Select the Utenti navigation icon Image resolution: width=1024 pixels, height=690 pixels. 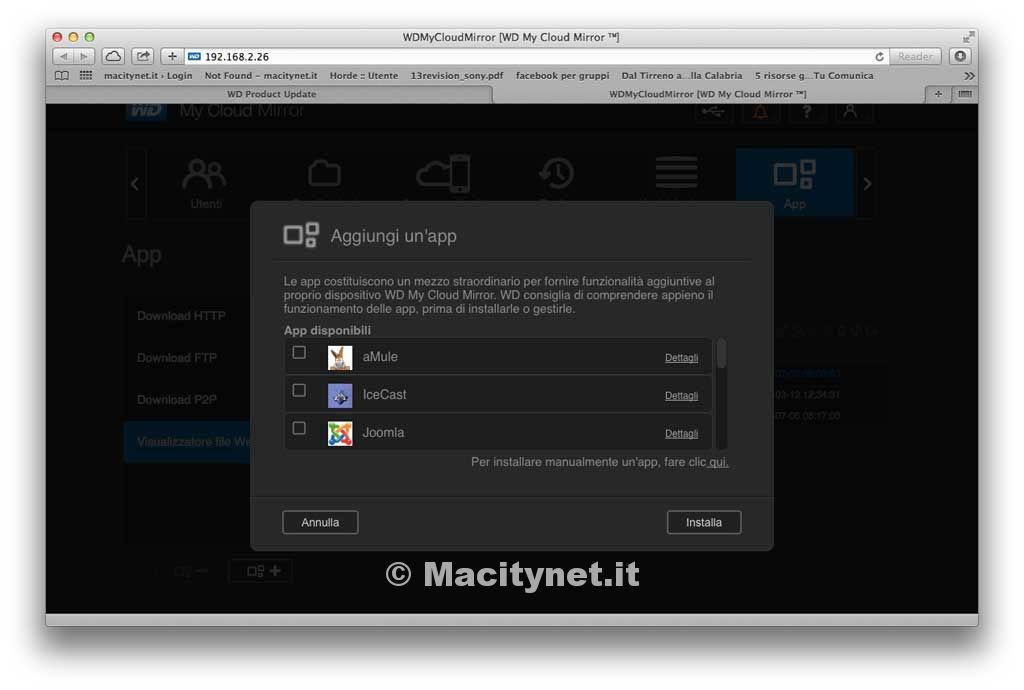tap(205, 183)
